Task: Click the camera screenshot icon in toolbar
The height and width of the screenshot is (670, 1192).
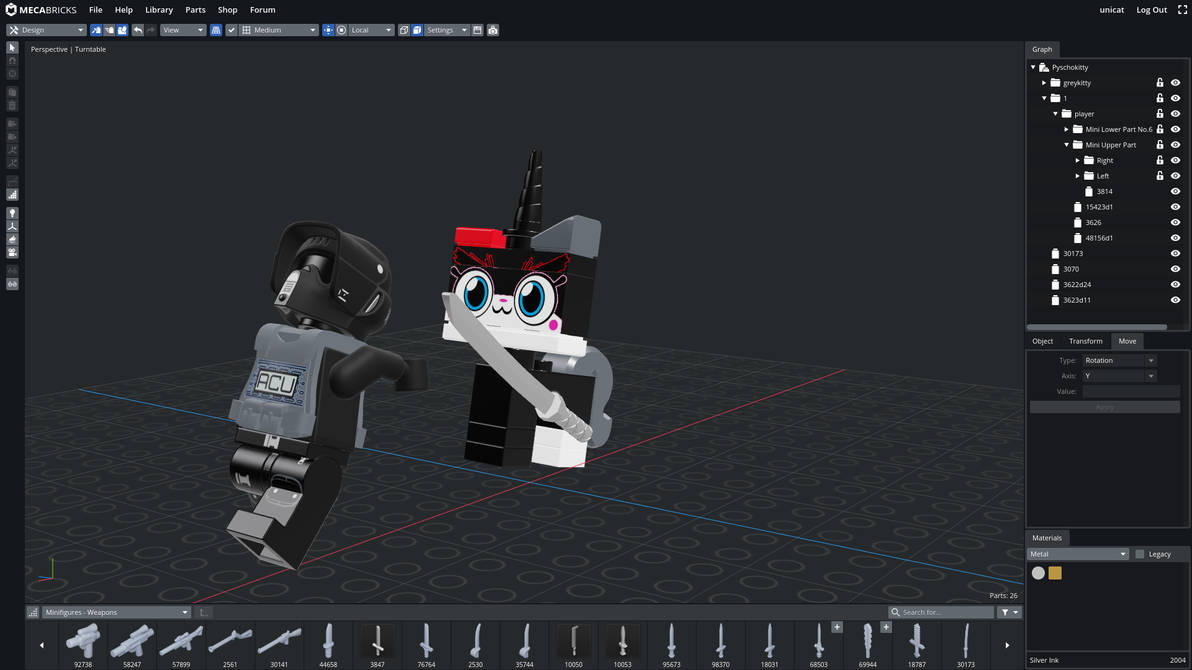Action: pos(493,30)
